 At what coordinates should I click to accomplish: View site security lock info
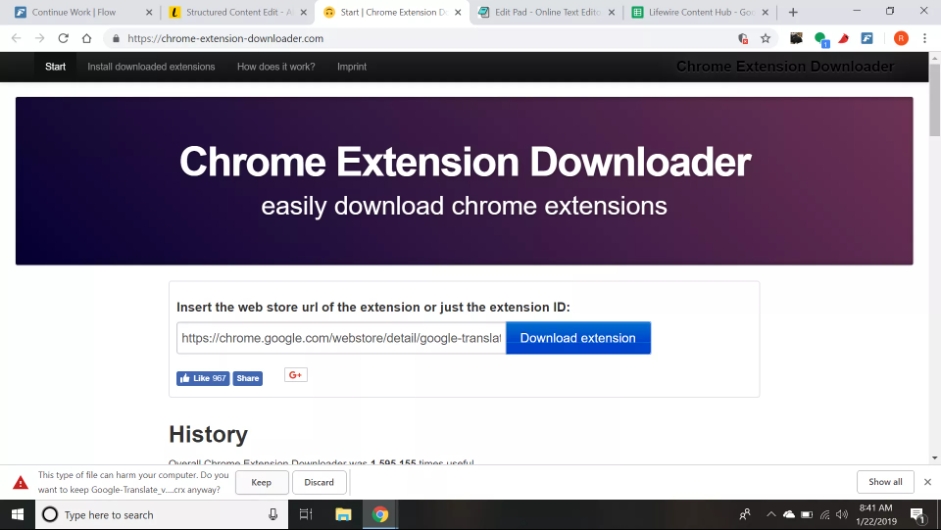116,38
